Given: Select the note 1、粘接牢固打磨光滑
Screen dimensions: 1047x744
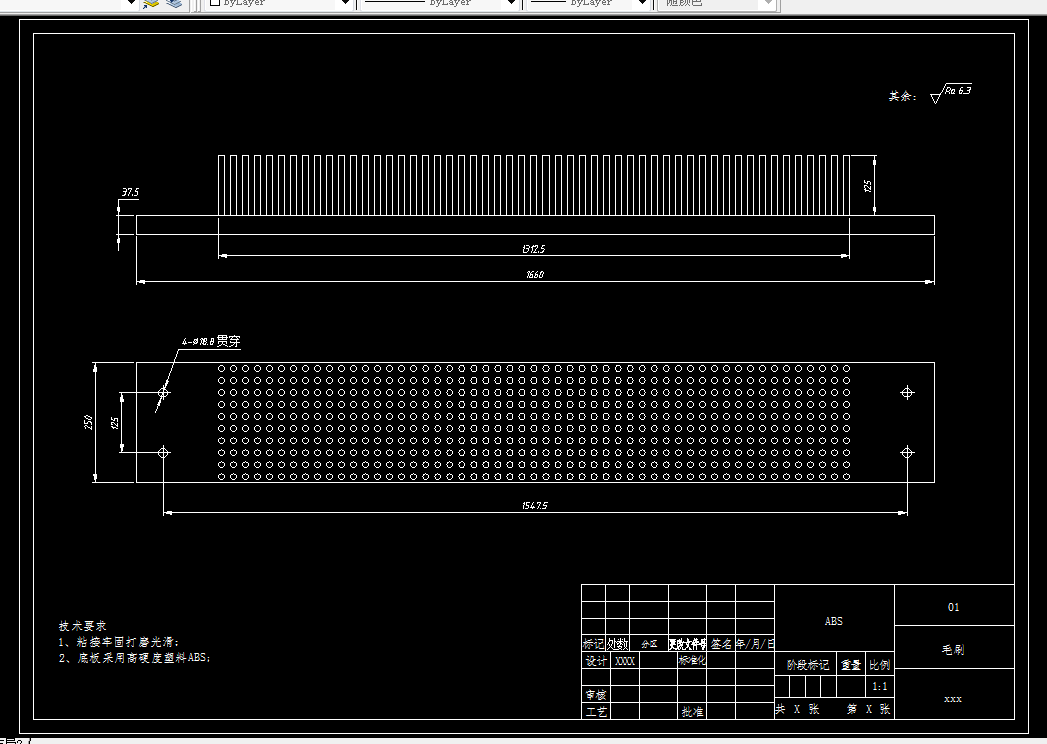Looking at the screenshot, I should [119, 642].
